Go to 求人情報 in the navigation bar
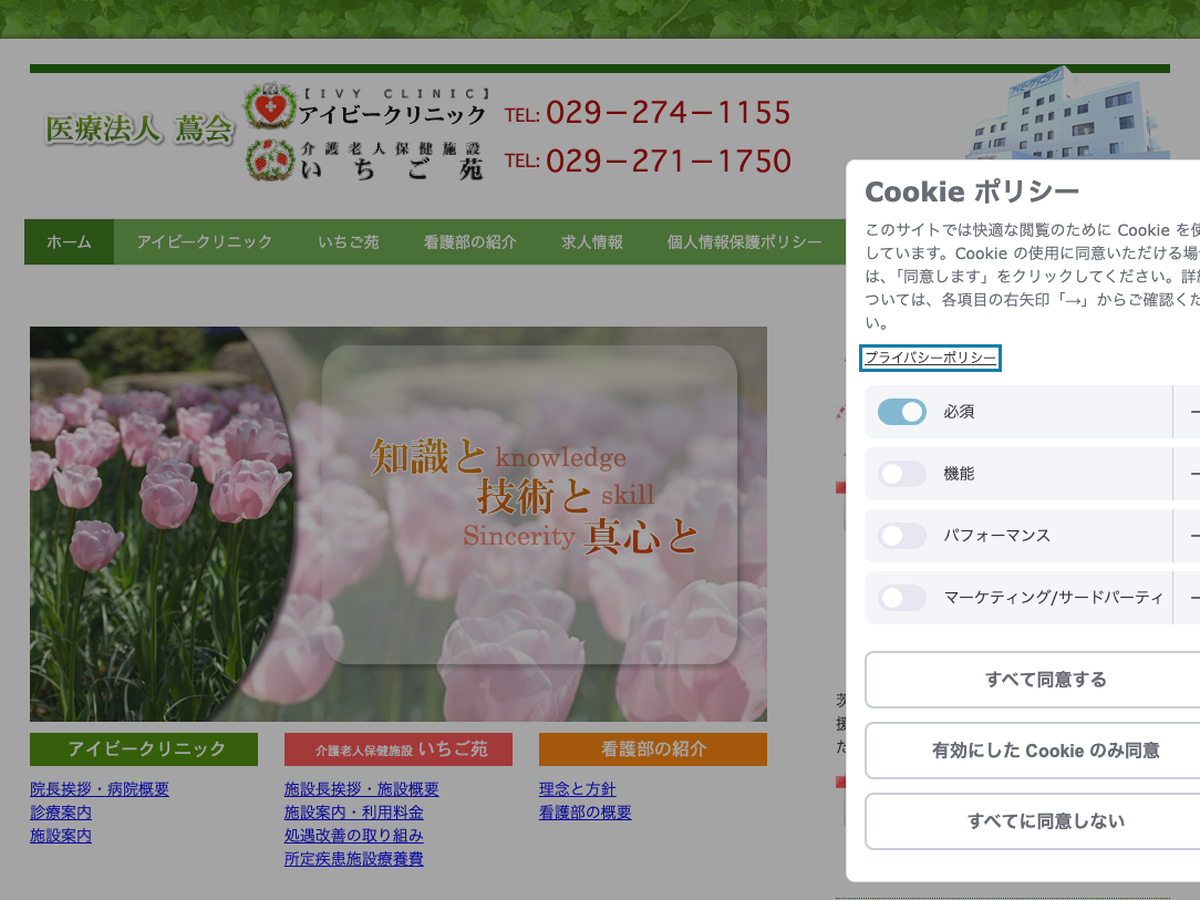Viewport: 1200px width, 900px height. pos(592,242)
